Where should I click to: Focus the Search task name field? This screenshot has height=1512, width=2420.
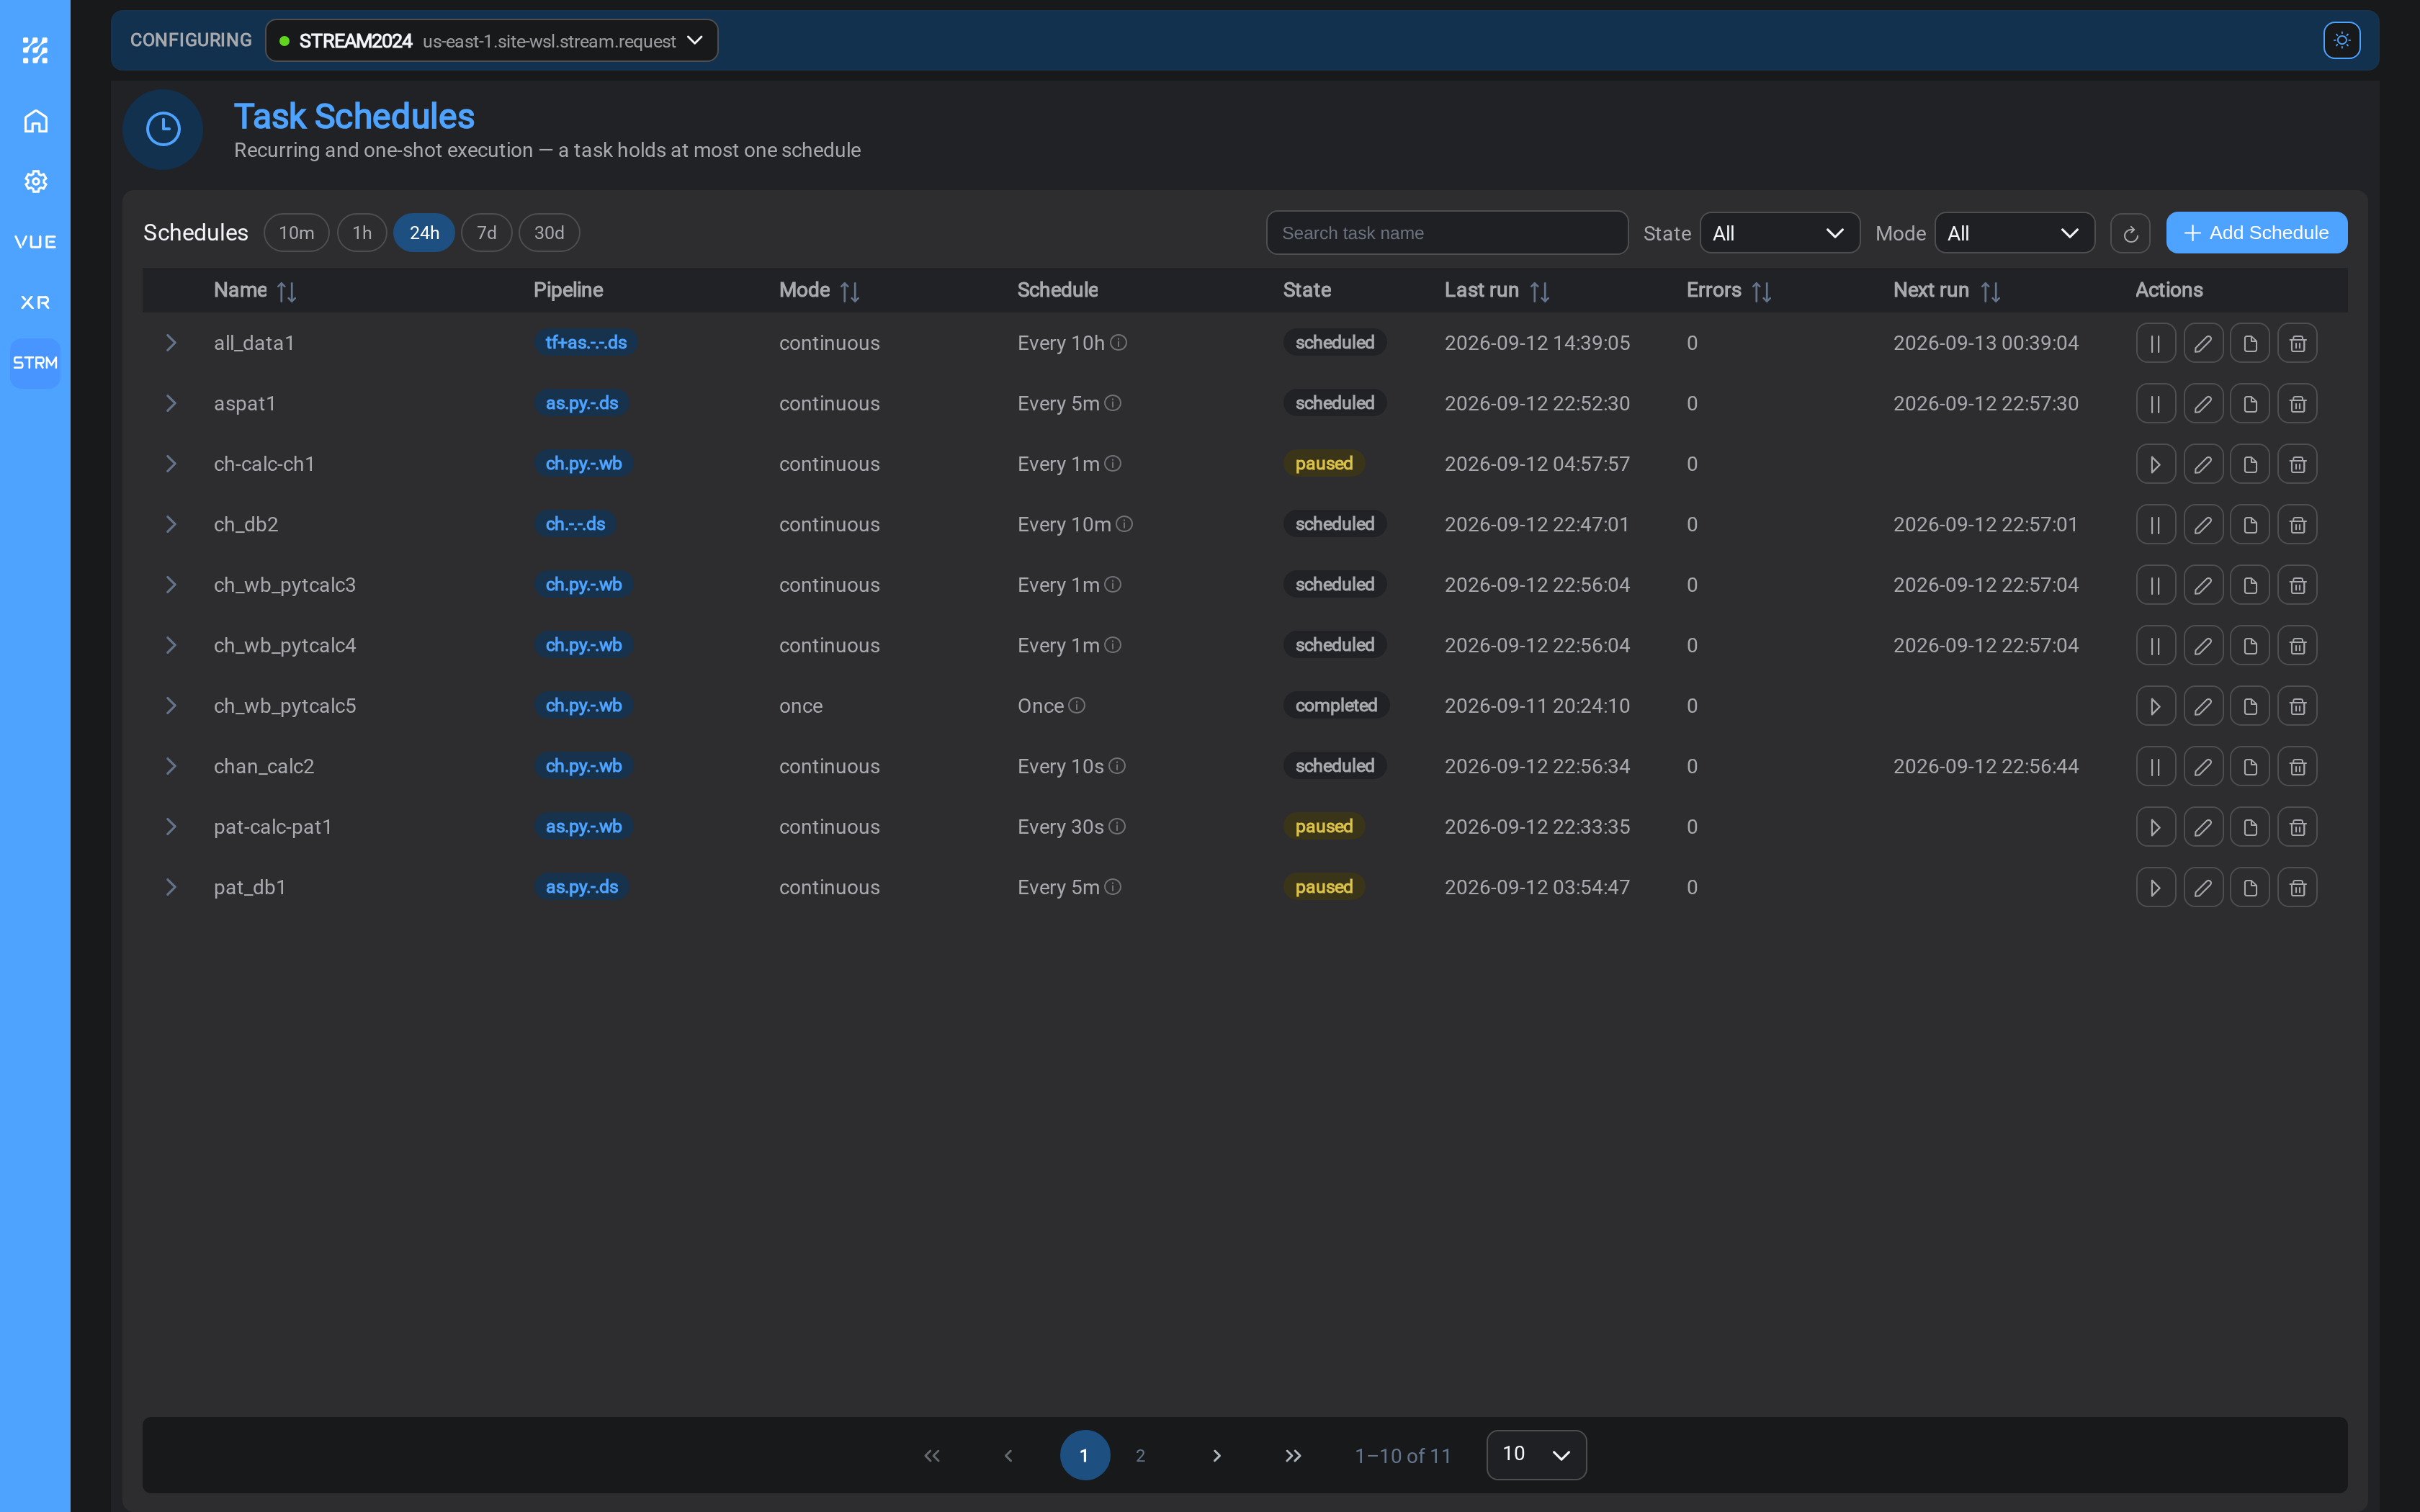tap(1447, 233)
